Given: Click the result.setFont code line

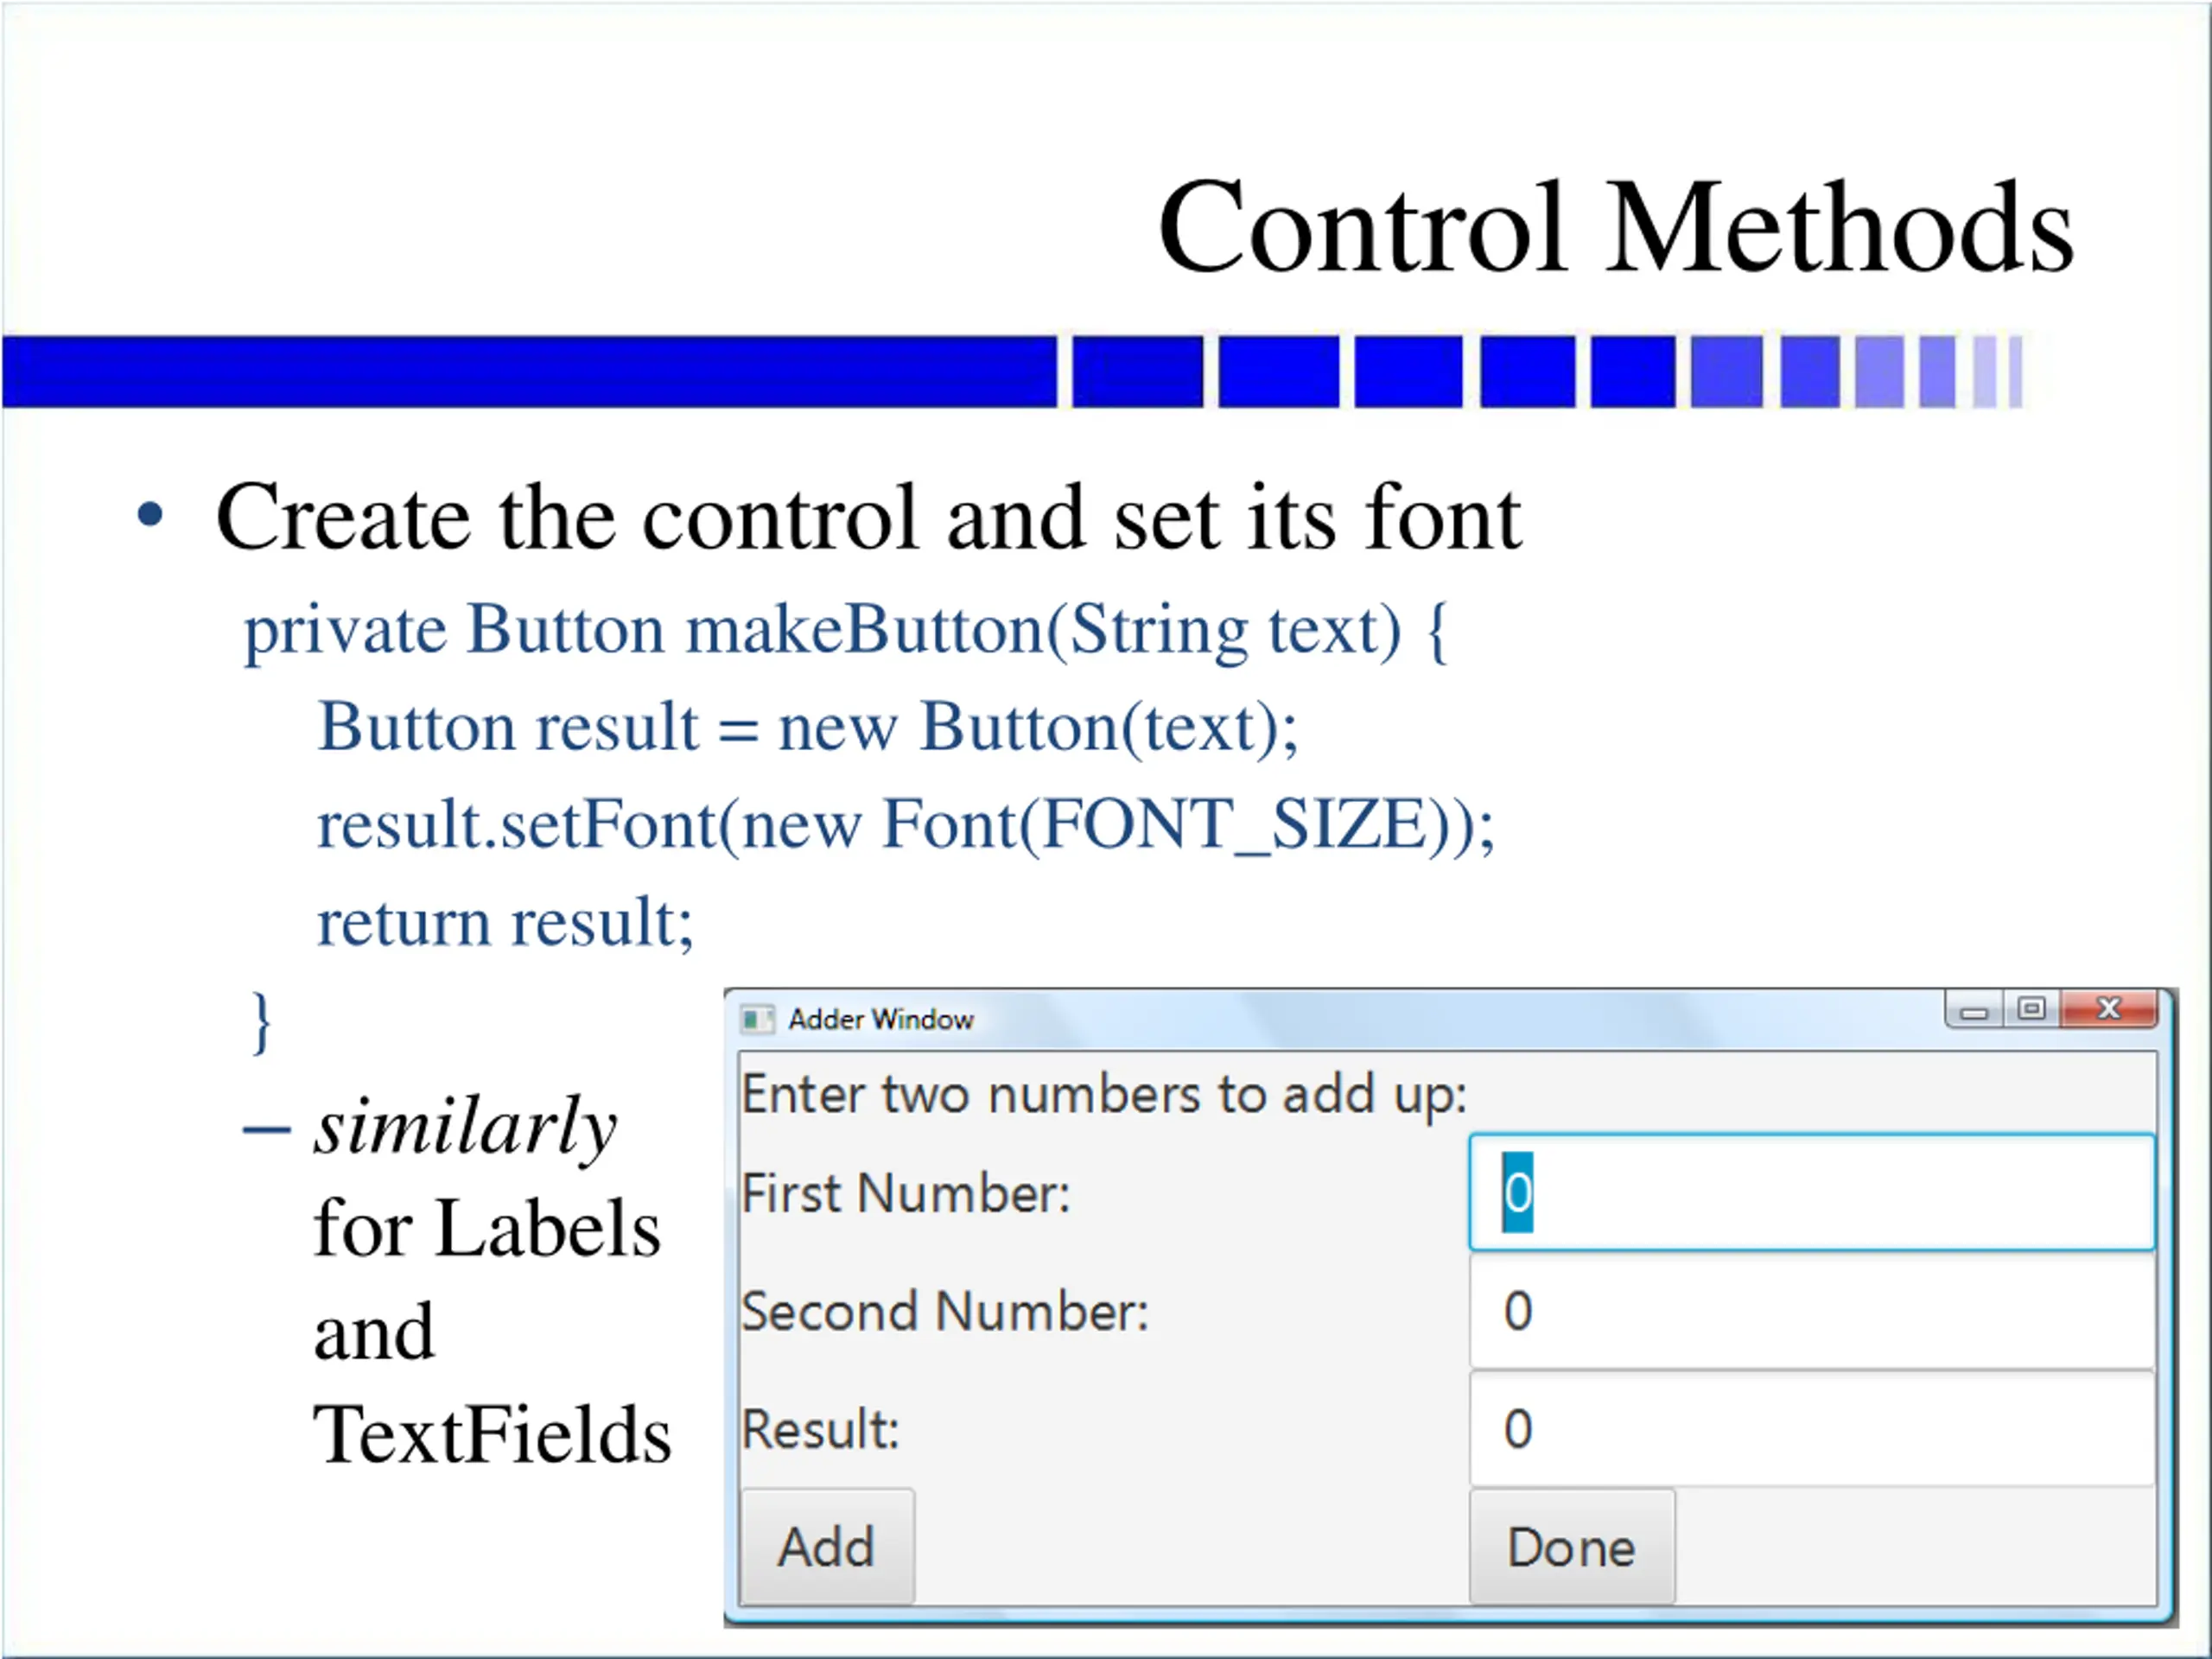Looking at the screenshot, I should (905, 825).
